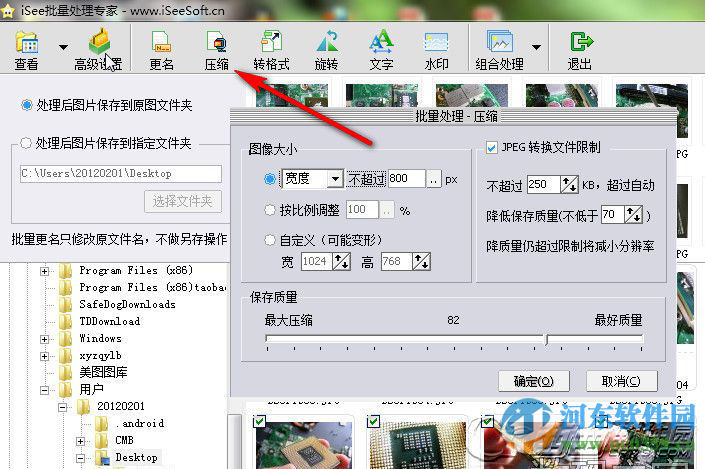Click the 宽 1024 custom width field
The image size is (705, 469).
click(x=317, y=261)
